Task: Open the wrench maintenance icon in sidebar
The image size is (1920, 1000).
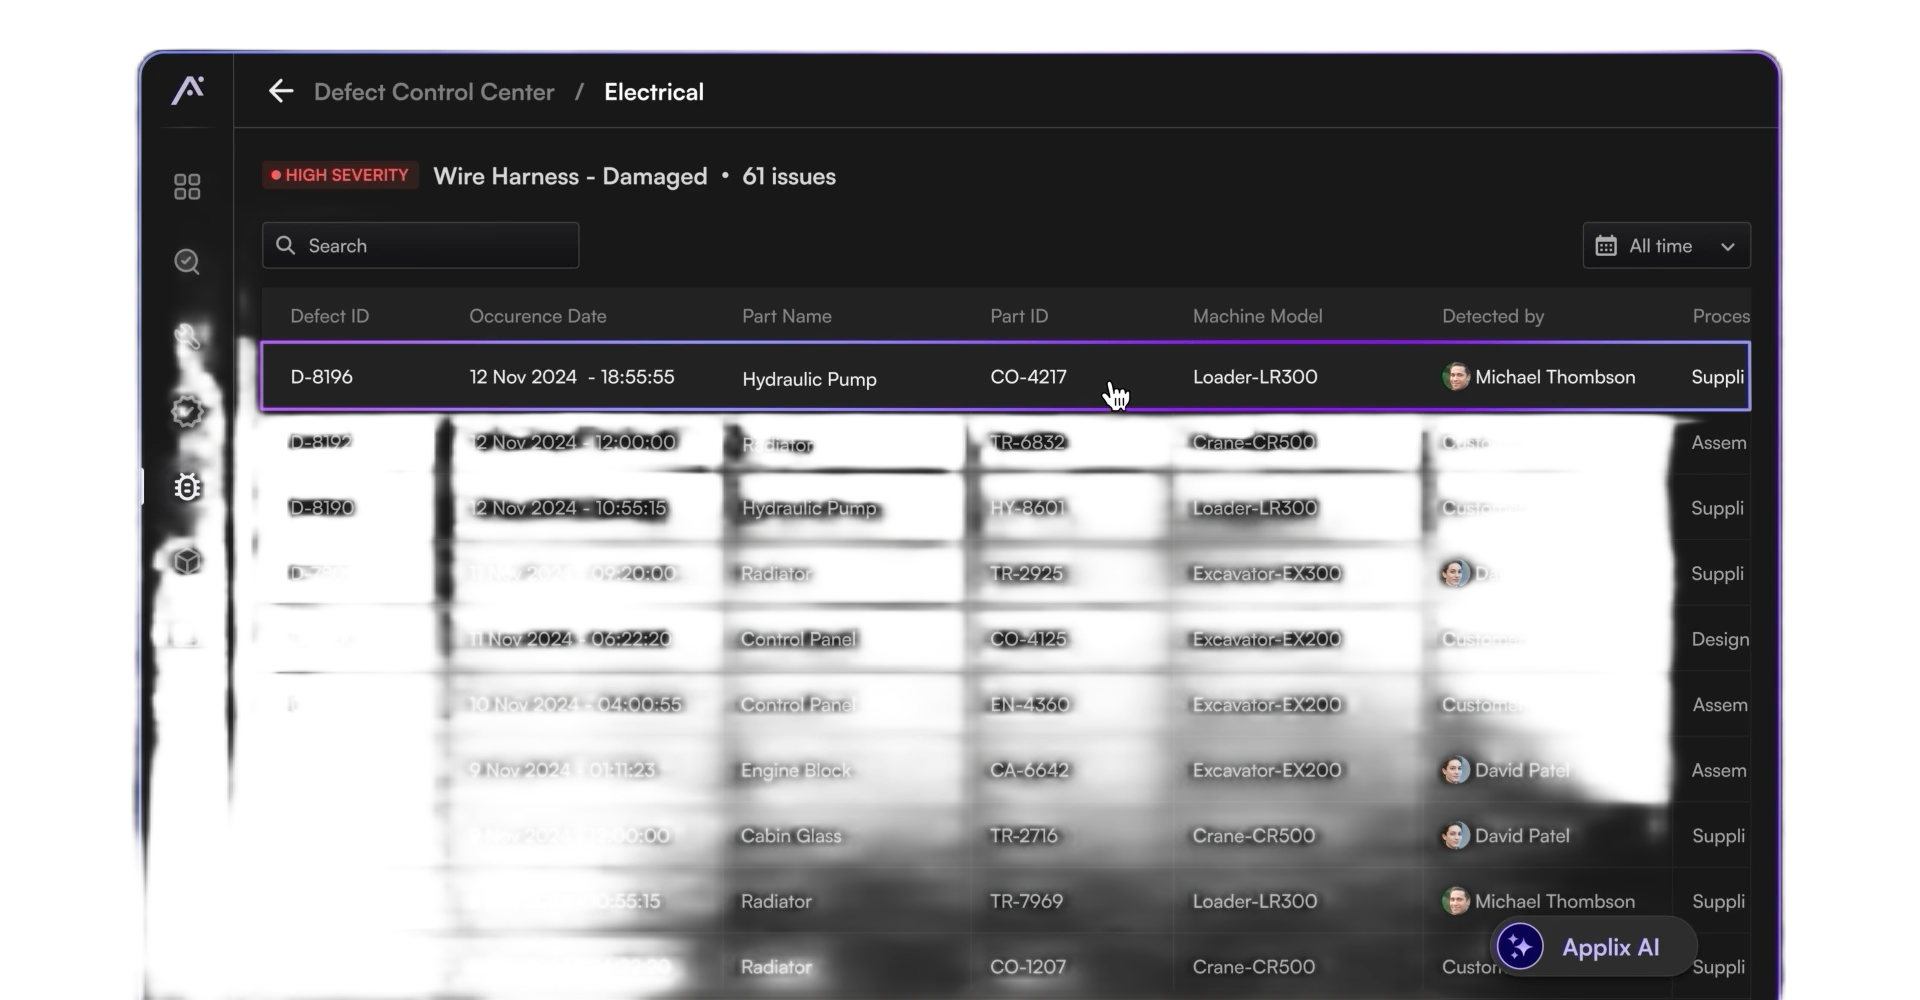Action: click(187, 337)
